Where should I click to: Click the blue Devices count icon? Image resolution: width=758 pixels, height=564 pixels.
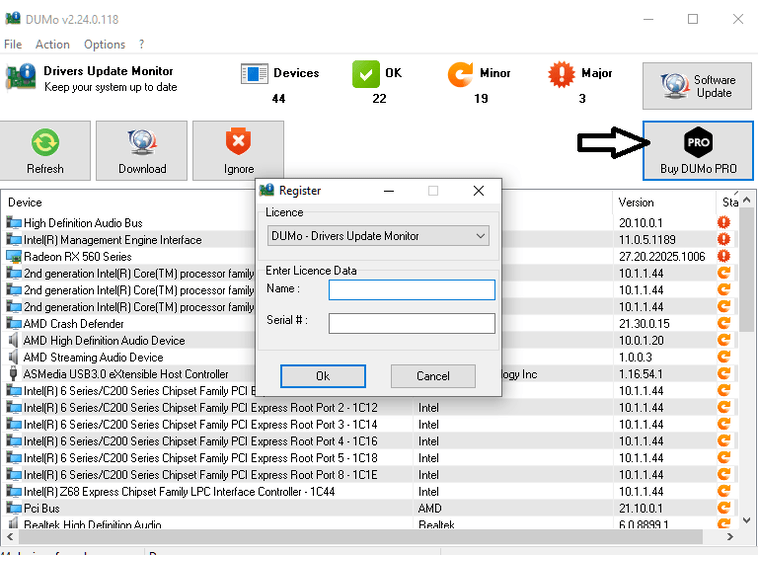pos(255,74)
